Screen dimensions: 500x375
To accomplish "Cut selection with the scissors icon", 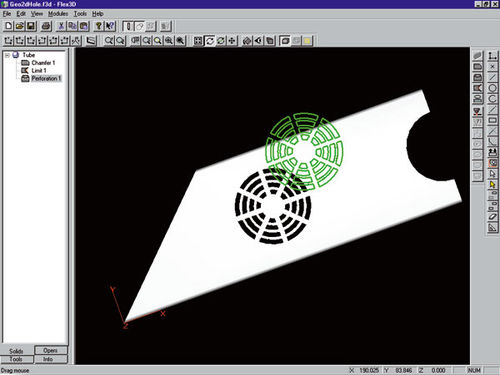I will click(x=61, y=26).
